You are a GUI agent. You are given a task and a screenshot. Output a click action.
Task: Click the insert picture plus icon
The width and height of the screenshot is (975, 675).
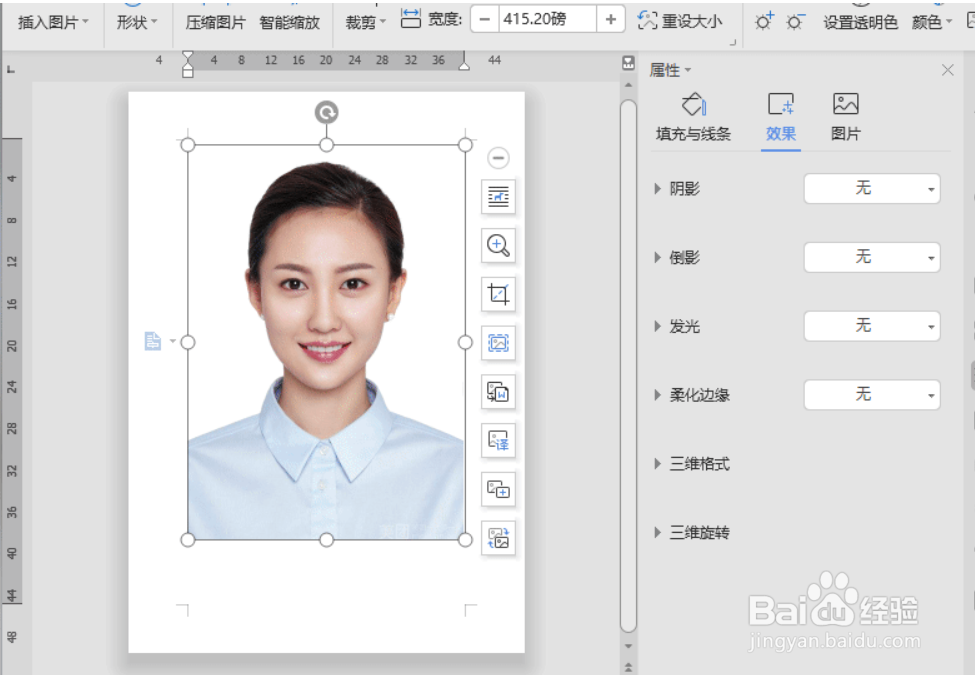(x=498, y=489)
